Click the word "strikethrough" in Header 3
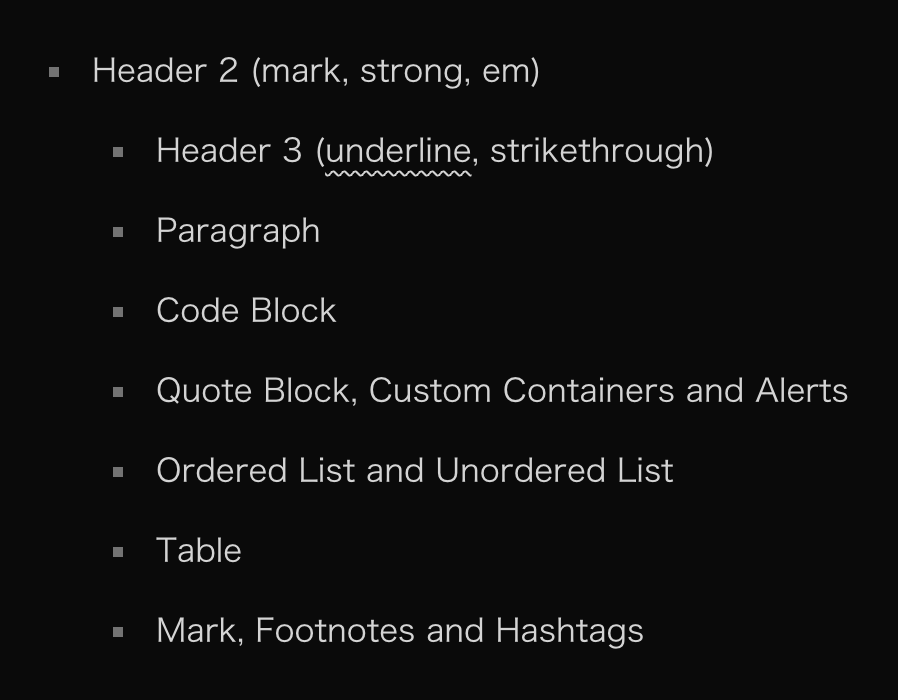 pyautogui.click(x=596, y=151)
